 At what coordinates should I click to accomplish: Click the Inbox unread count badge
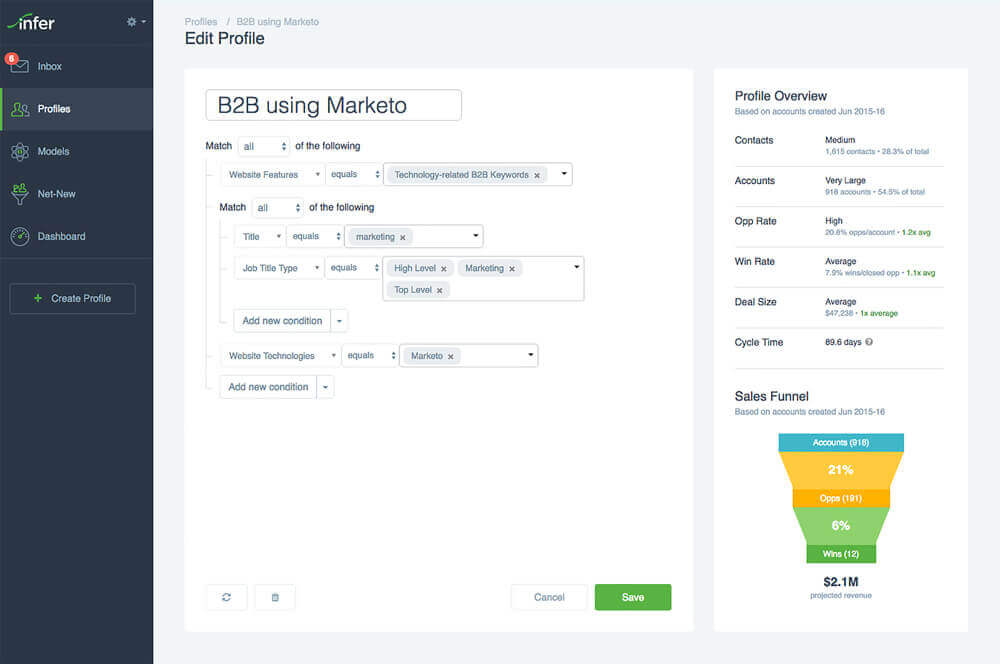(x=11, y=59)
